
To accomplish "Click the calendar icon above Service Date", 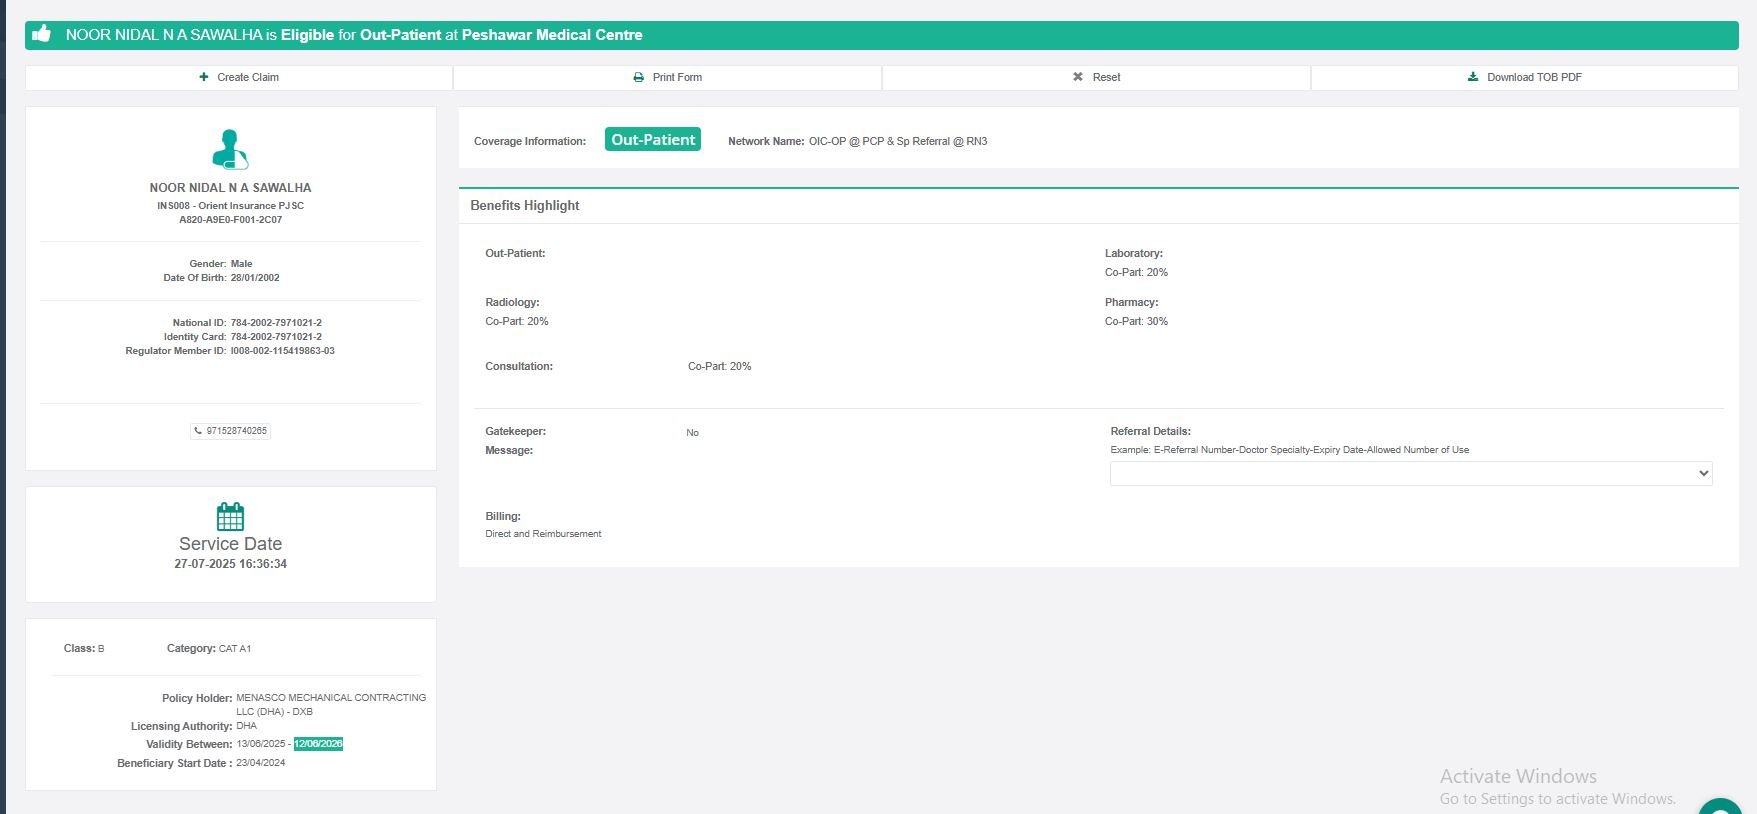I will click(x=230, y=516).
